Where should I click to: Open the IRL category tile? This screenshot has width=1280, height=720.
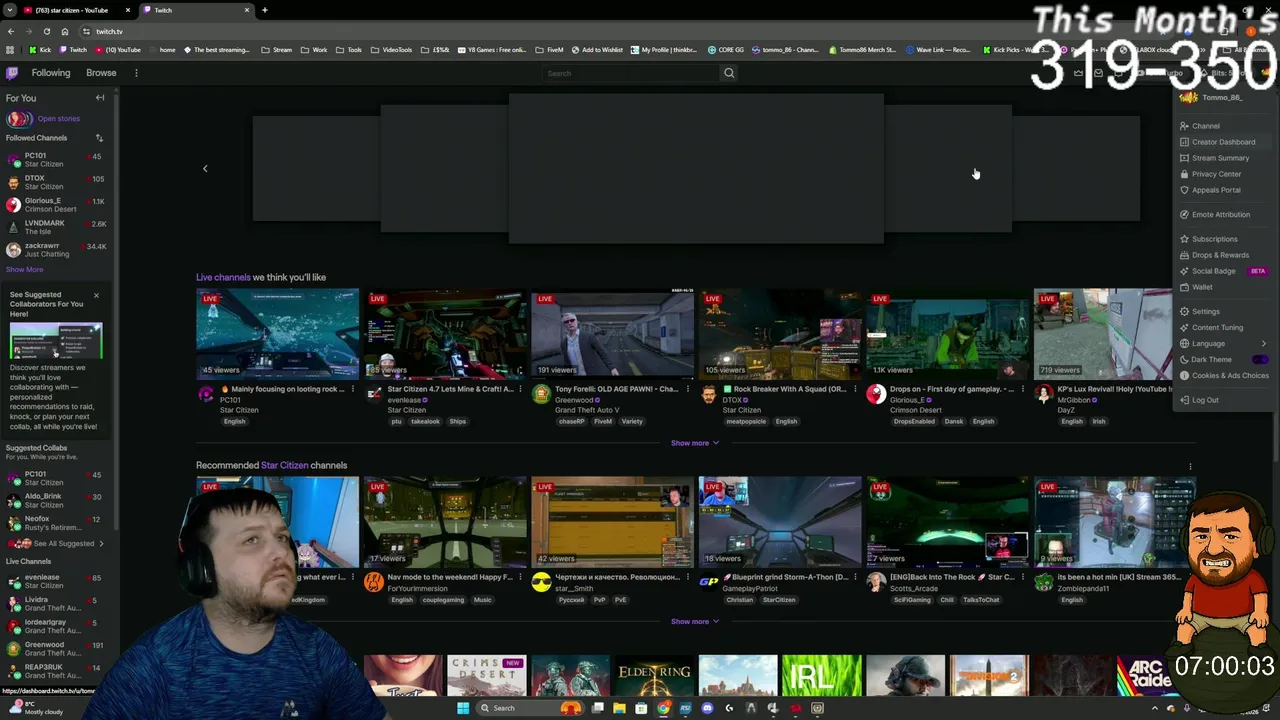click(821, 677)
